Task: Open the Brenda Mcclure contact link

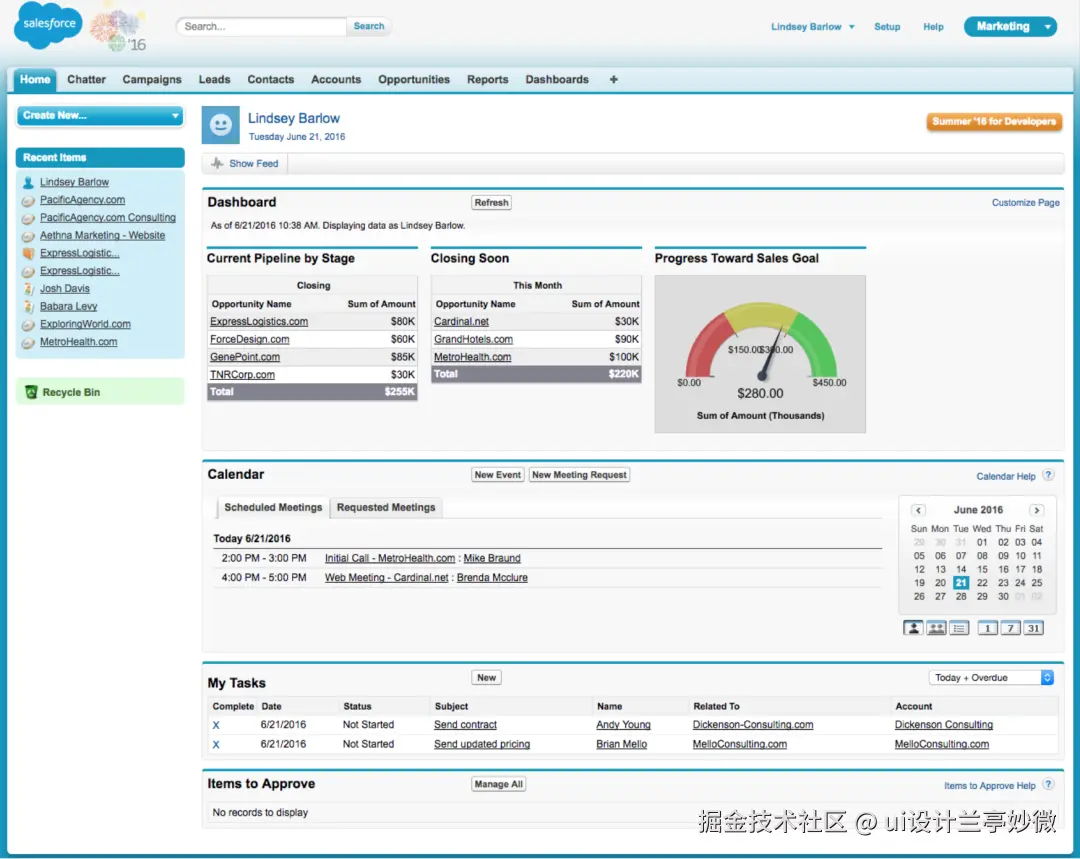Action: pyautogui.click(x=492, y=578)
